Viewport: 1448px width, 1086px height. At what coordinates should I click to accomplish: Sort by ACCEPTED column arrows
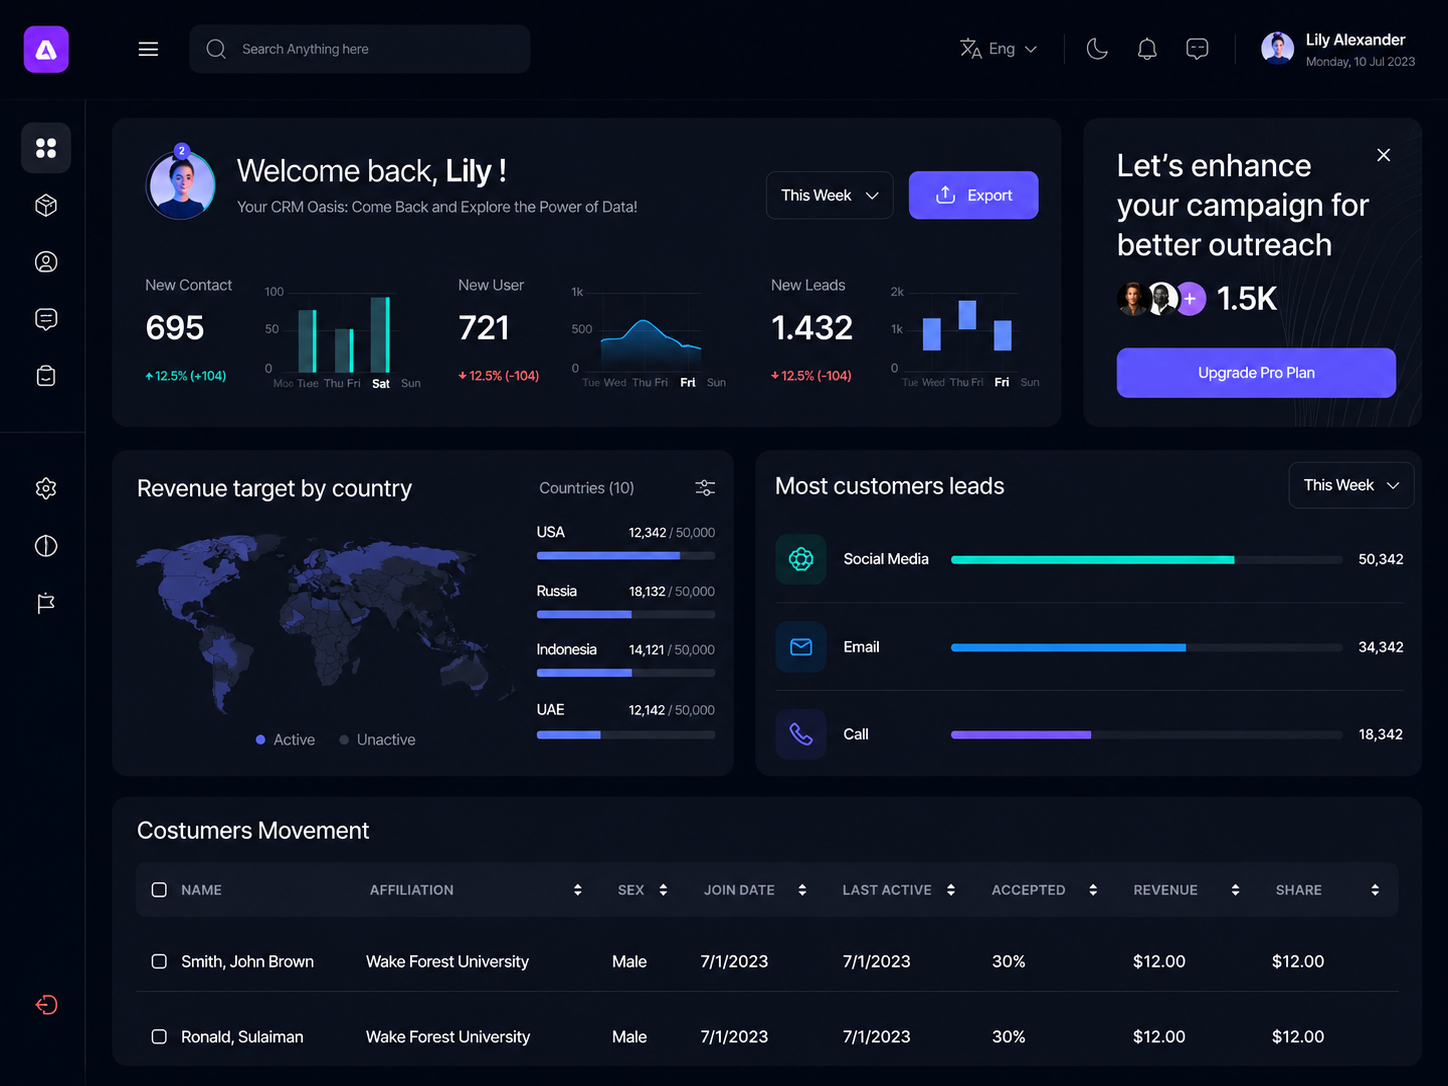1093,890
